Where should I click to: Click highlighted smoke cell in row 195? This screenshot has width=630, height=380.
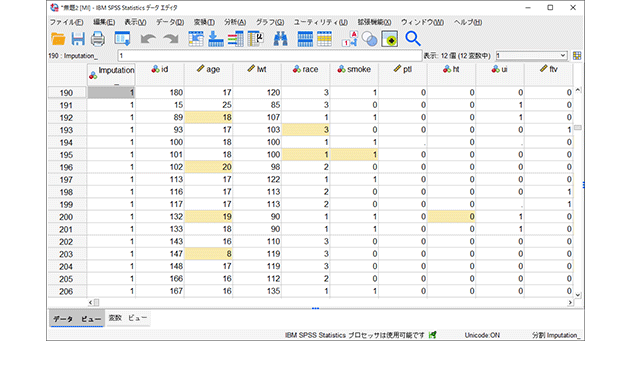tap(354, 155)
